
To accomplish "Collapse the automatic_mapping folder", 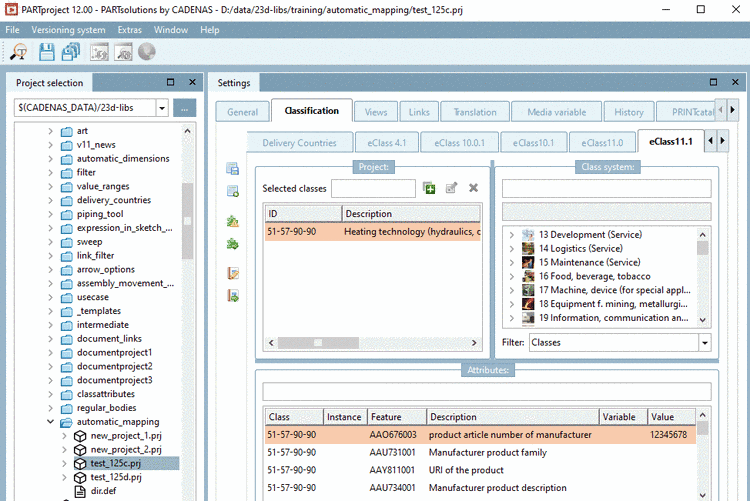I will pyautogui.click(x=50, y=422).
